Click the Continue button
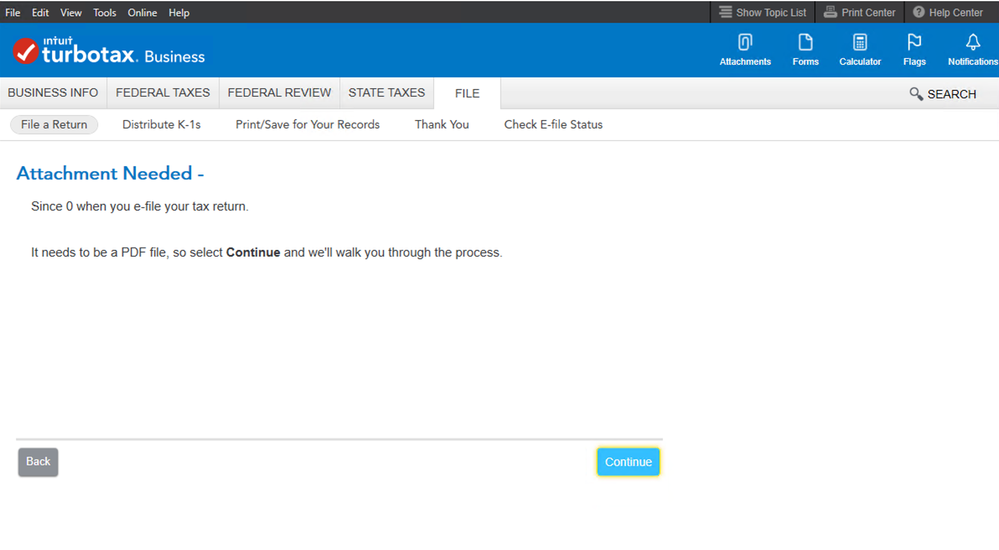The image size is (999, 550). (x=628, y=462)
